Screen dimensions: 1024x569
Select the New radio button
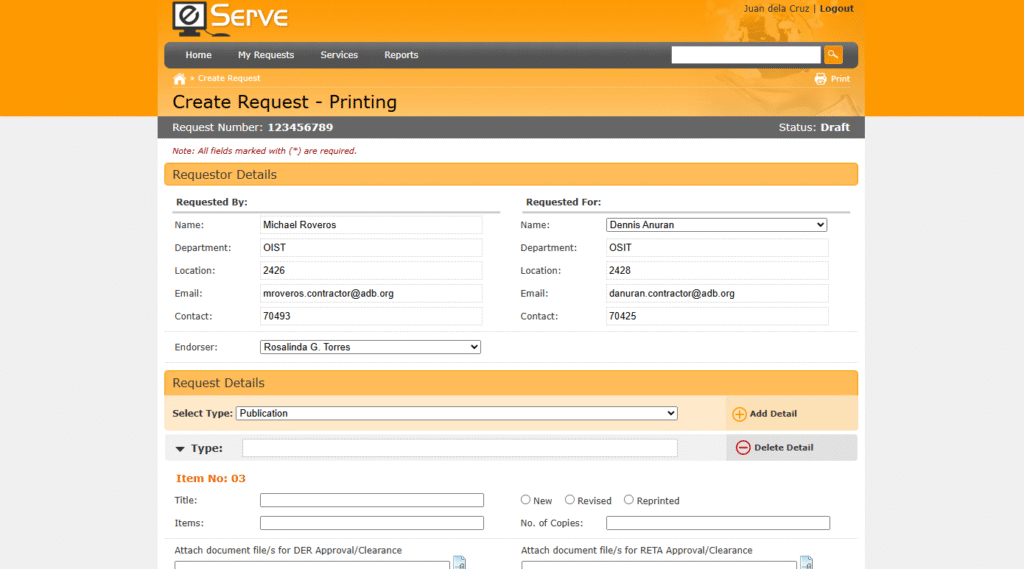(x=526, y=500)
